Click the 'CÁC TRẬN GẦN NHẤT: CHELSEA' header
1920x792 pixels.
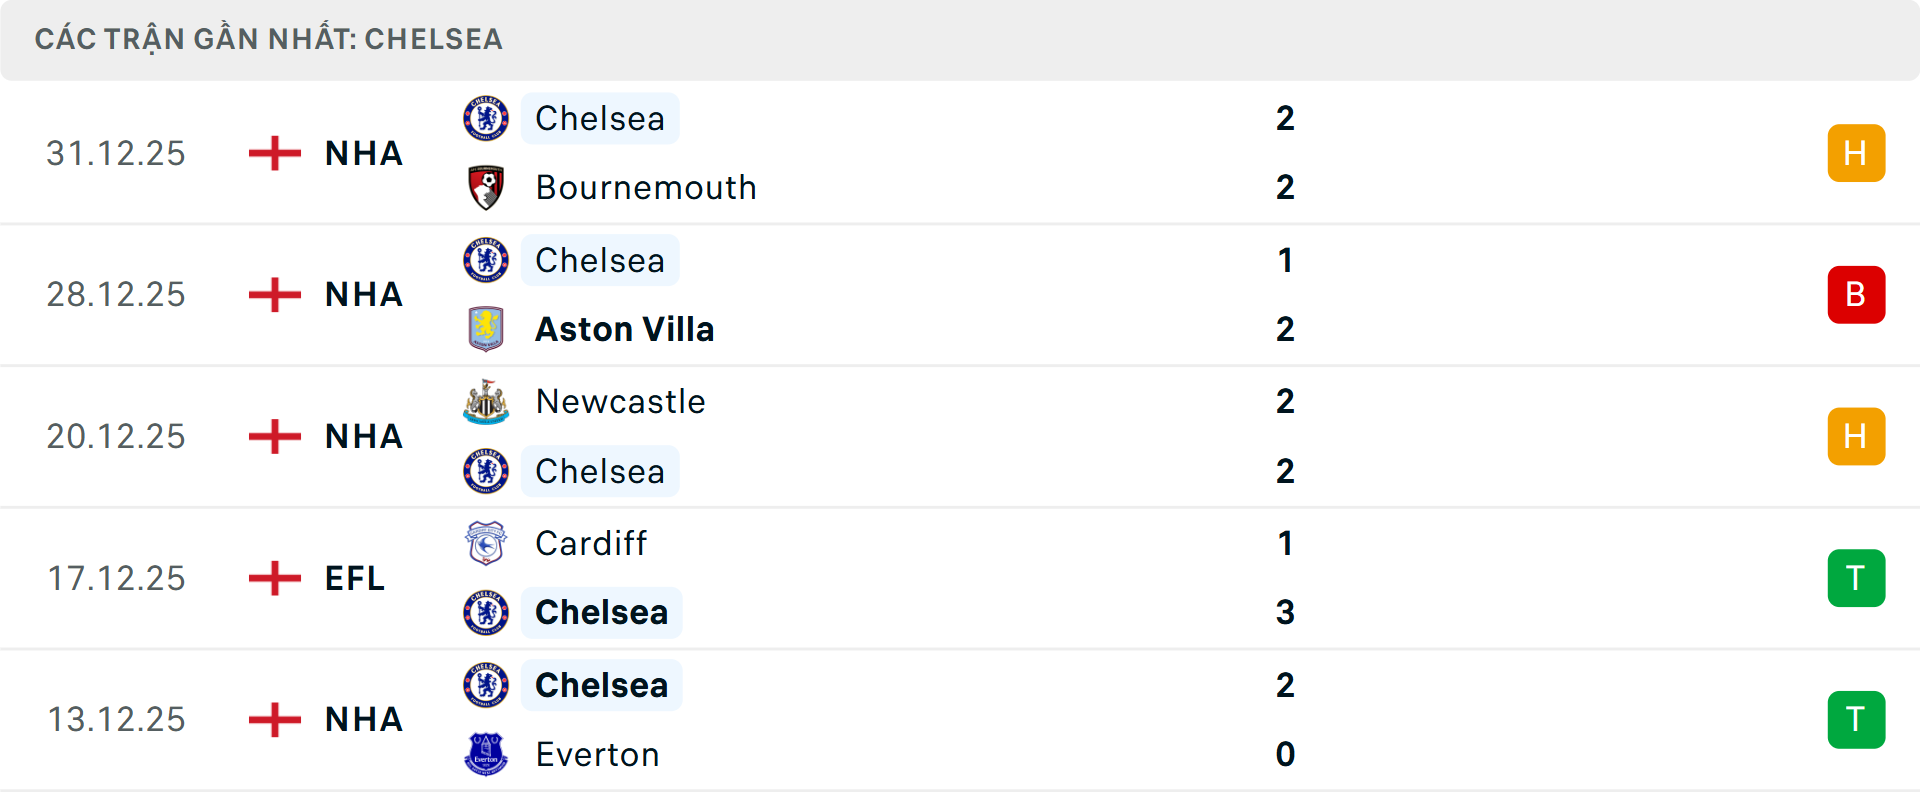(x=268, y=39)
